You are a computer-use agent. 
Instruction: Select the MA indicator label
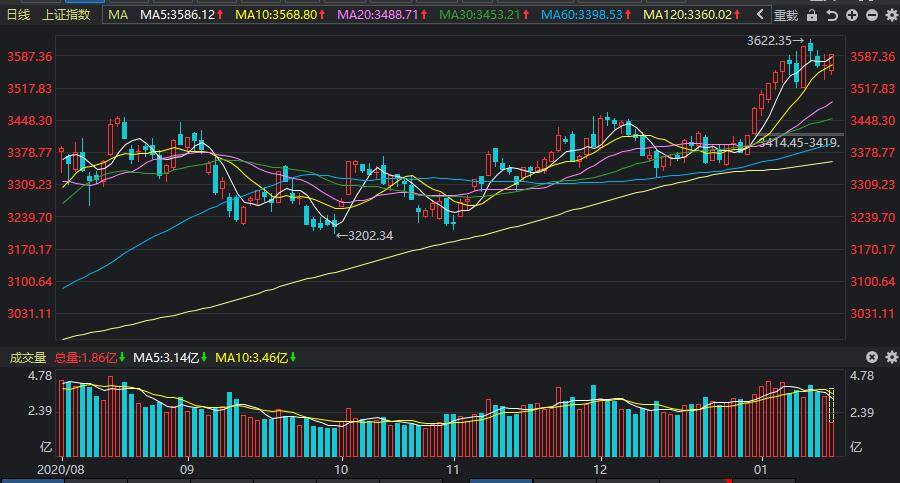coord(118,14)
